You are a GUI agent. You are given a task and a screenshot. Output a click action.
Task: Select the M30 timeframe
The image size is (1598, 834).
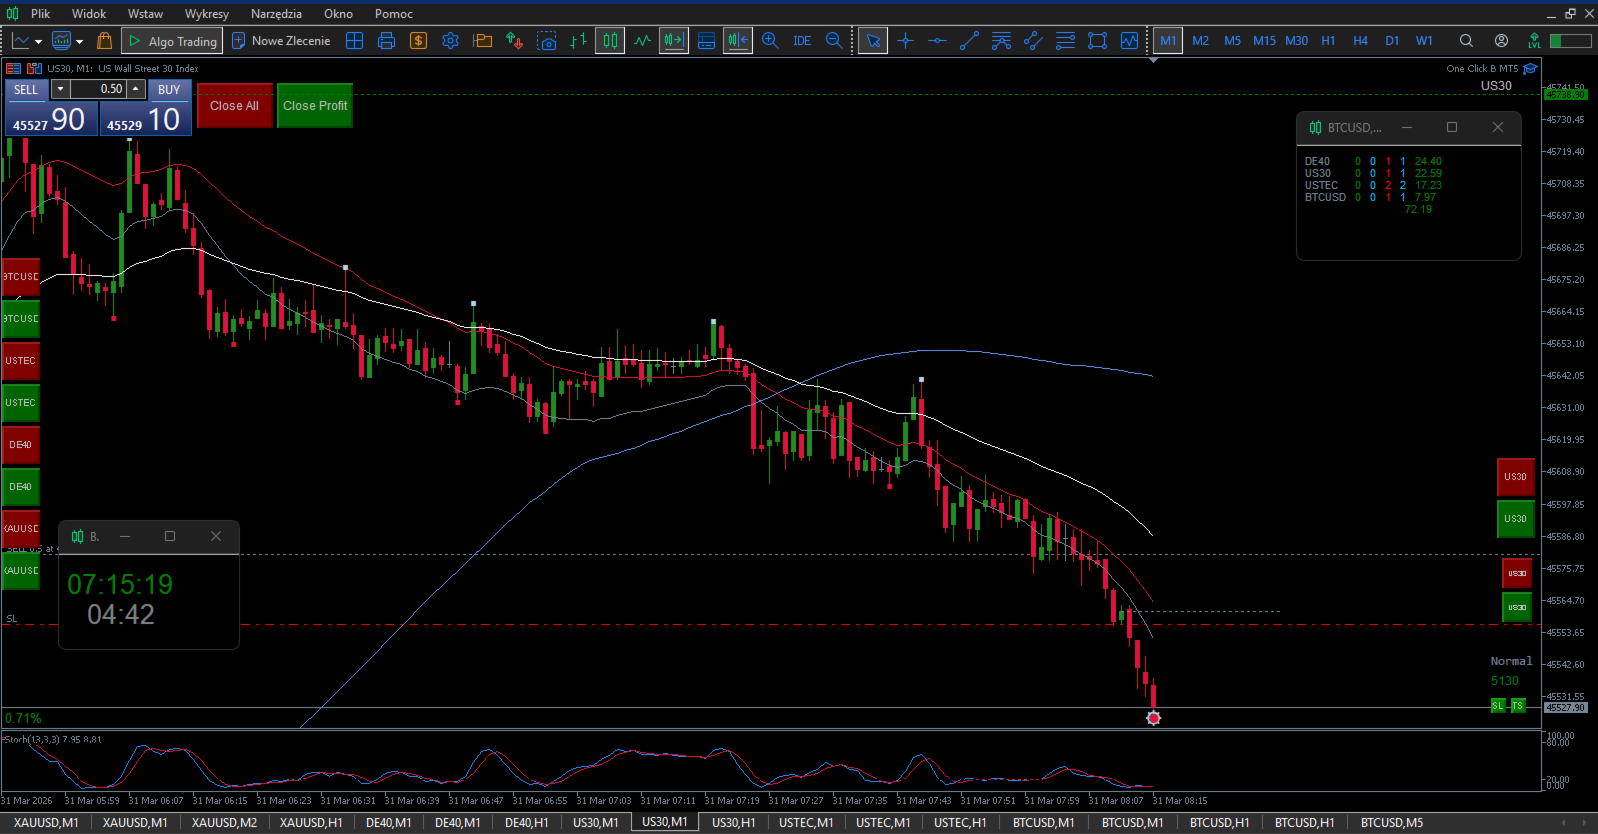tap(1296, 41)
